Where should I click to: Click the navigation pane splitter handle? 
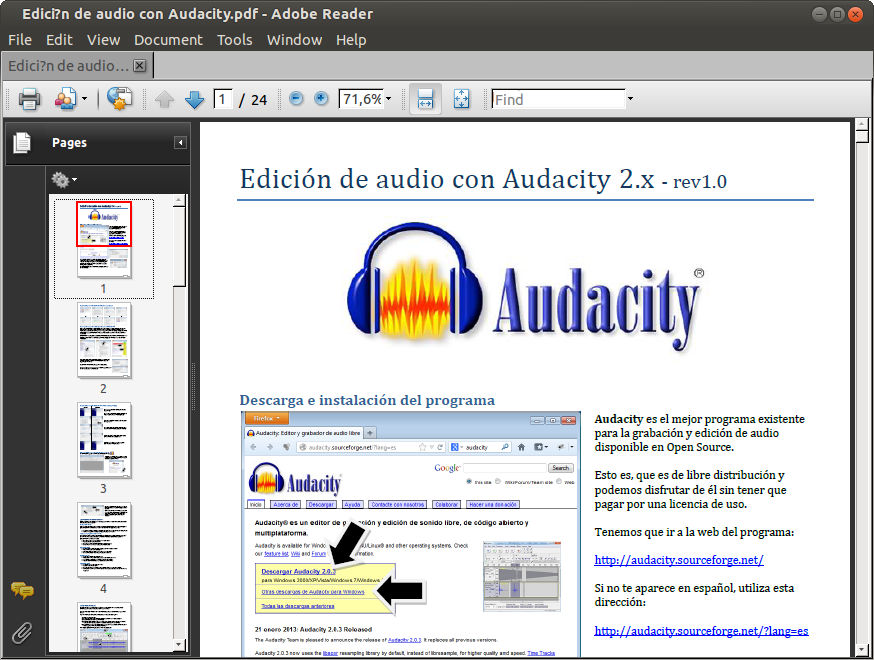[194, 387]
